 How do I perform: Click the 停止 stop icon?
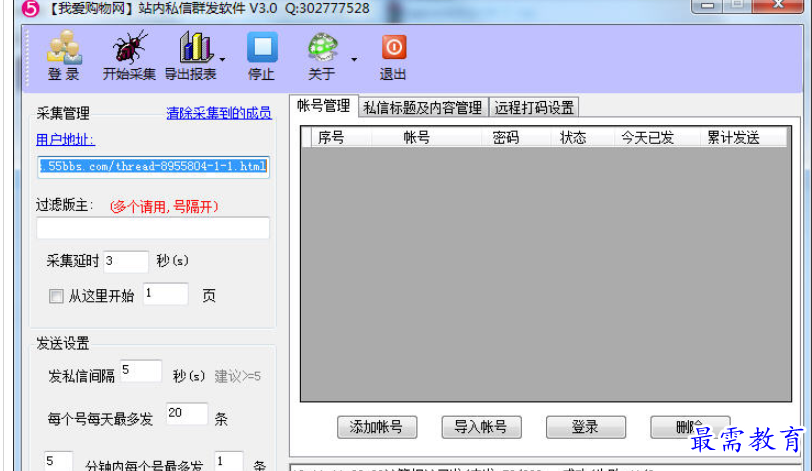pos(262,55)
